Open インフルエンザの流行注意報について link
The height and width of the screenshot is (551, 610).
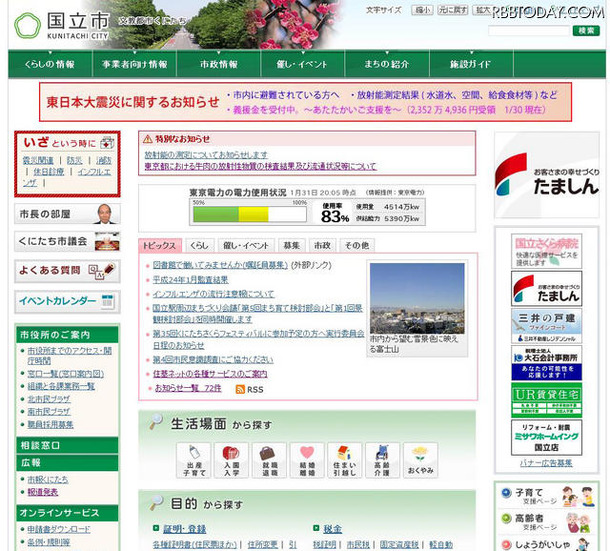(213, 294)
